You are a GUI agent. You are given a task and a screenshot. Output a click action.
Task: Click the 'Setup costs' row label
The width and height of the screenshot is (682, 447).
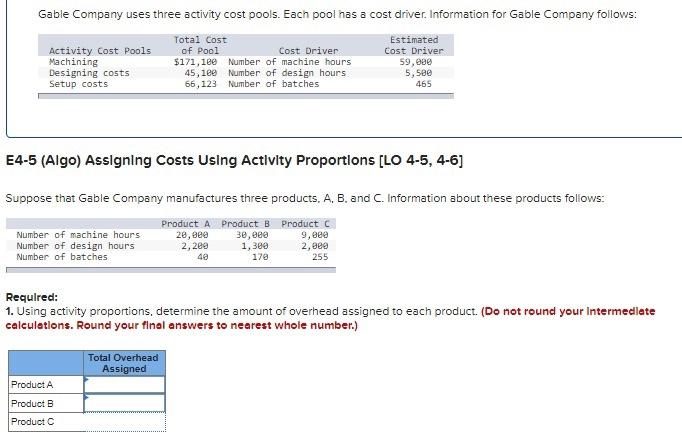click(78, 84)
